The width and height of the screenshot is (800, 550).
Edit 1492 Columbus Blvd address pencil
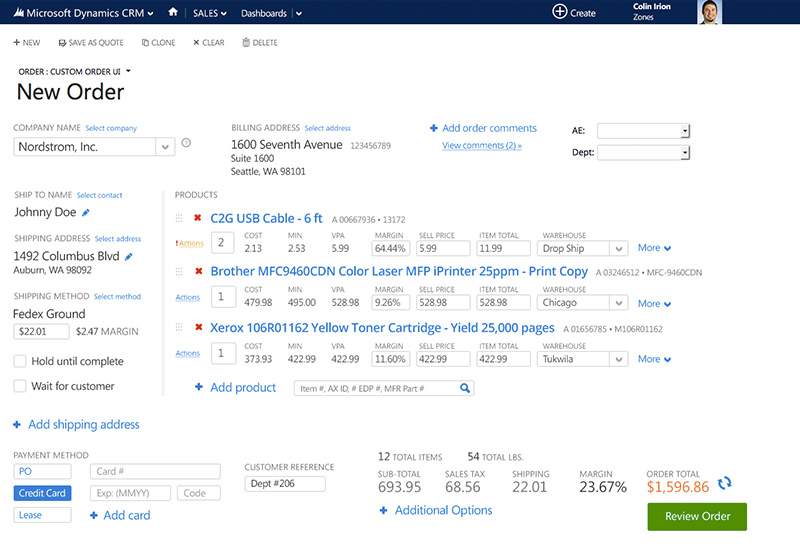coord(129,257)
